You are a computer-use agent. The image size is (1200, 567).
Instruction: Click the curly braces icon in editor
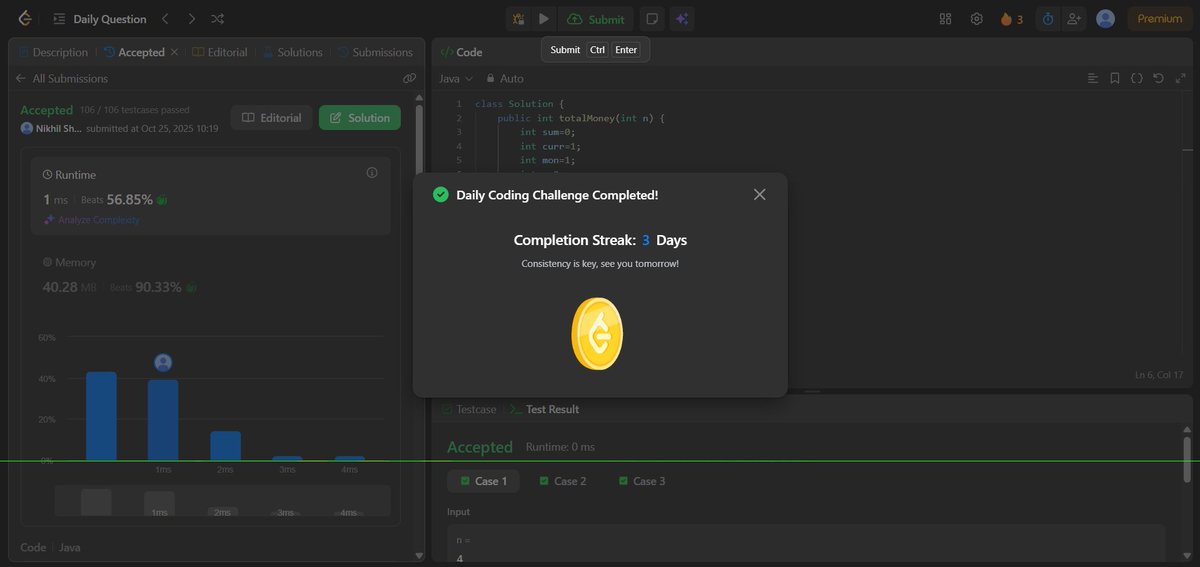coord(1137,78)
